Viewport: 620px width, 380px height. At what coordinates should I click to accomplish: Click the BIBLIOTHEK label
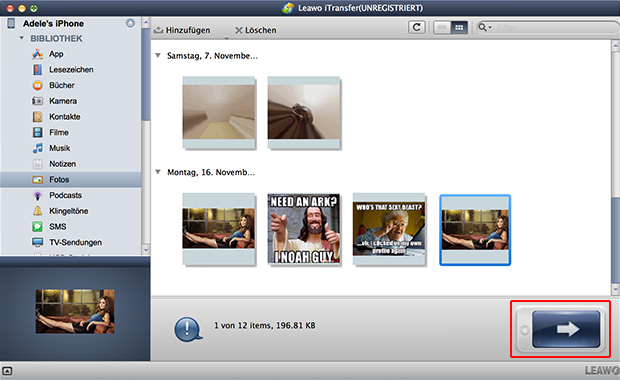[57, 38]
